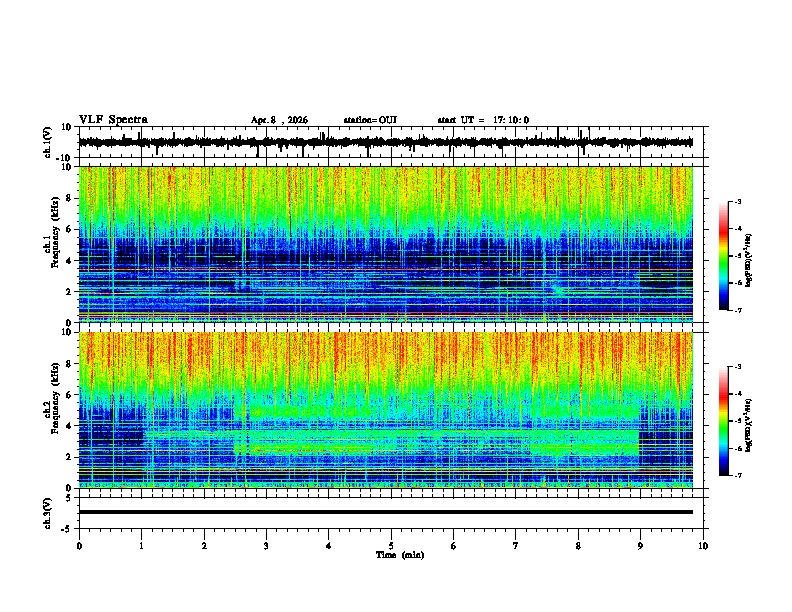
Task: Click the "4" minute tick on time axis
Action: (329, 546)
